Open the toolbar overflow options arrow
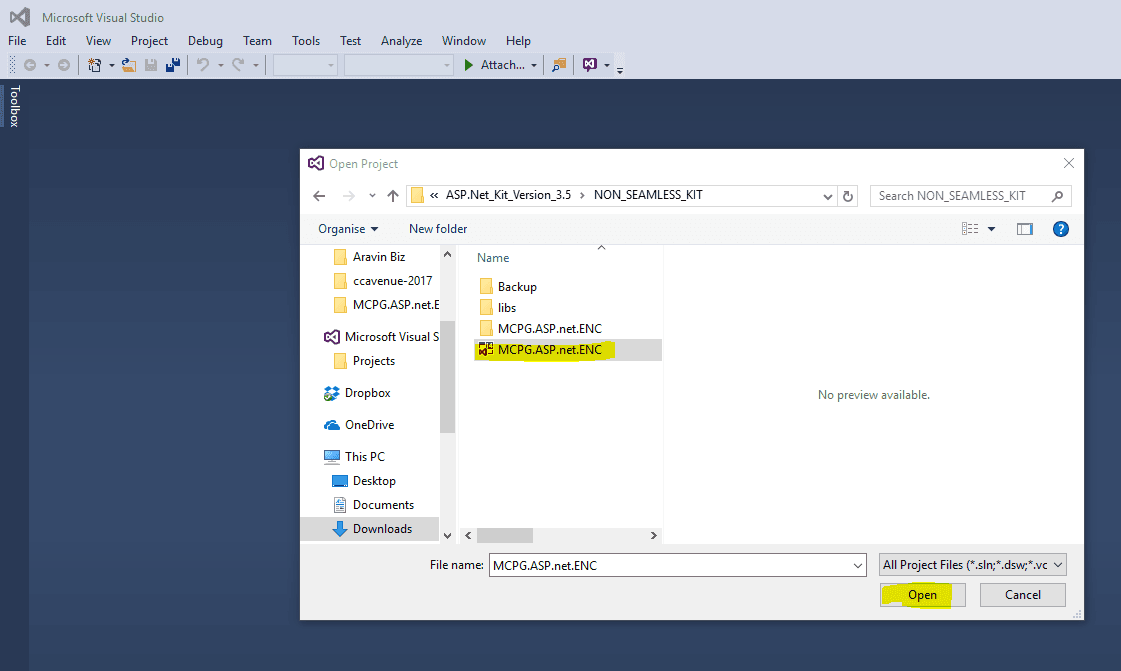The height and width of the screenshot is (671, 1121). [x=620, y=70]
